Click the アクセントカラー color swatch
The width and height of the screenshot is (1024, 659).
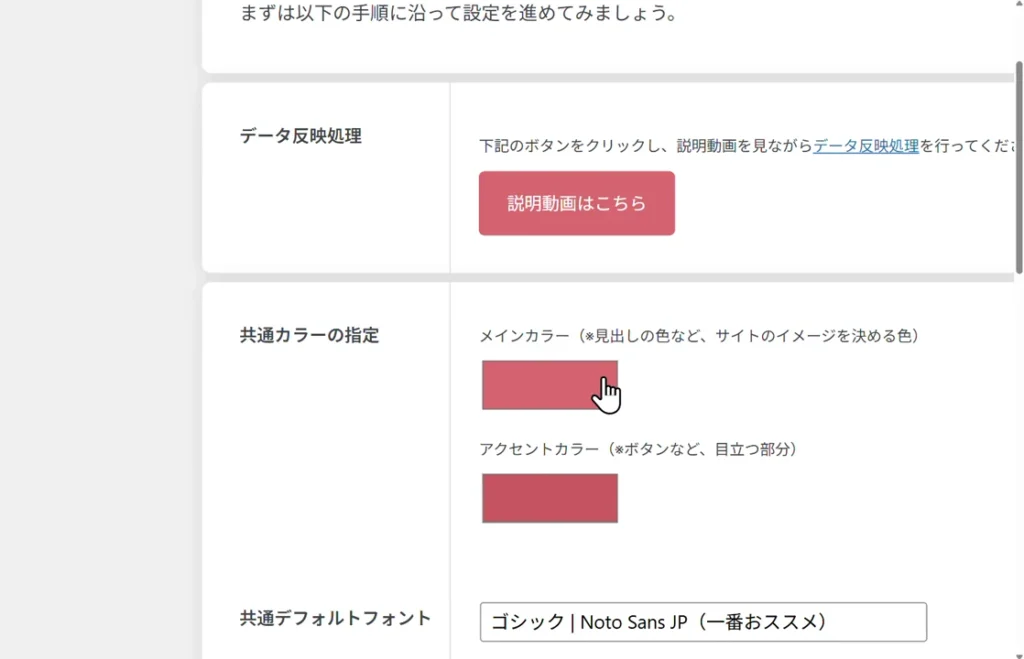click(x=549, y=498)
